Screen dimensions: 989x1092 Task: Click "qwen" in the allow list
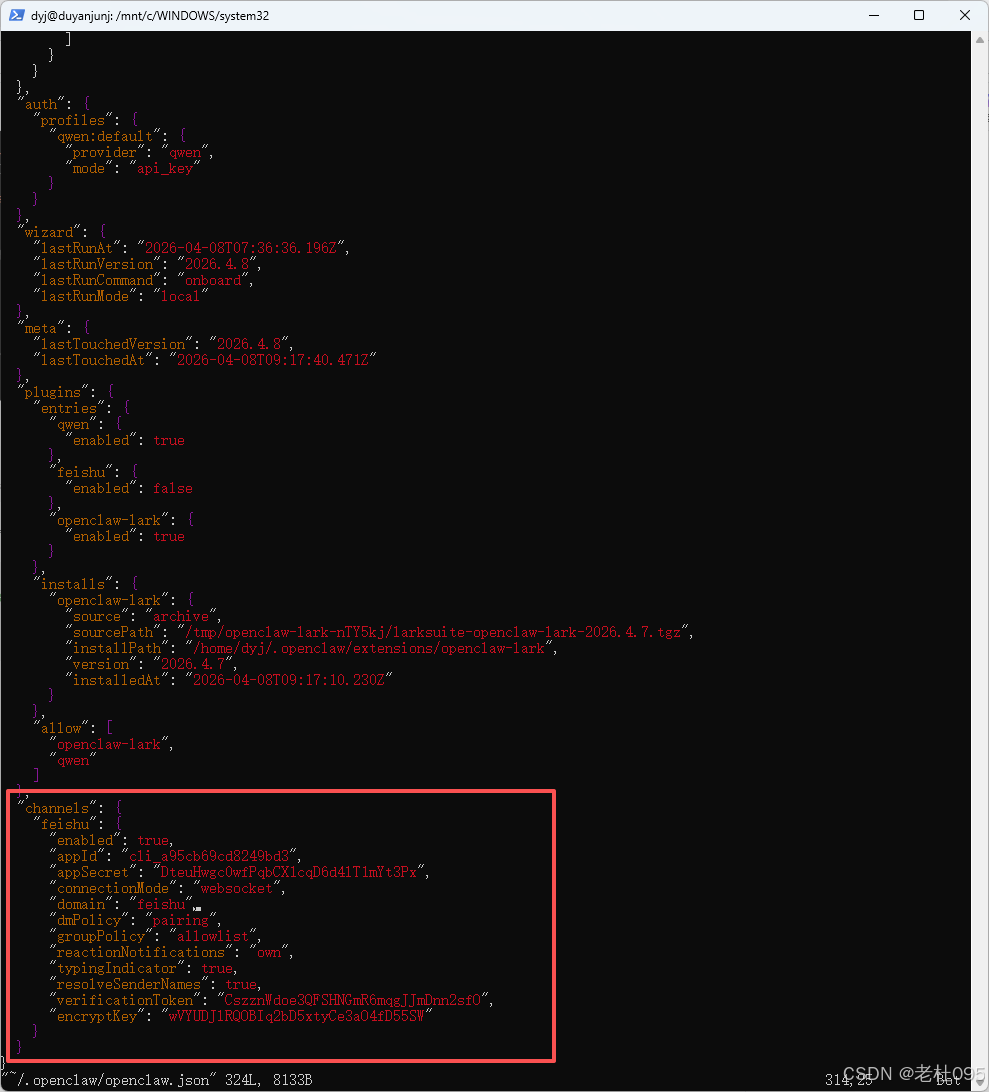click(72, 761)
